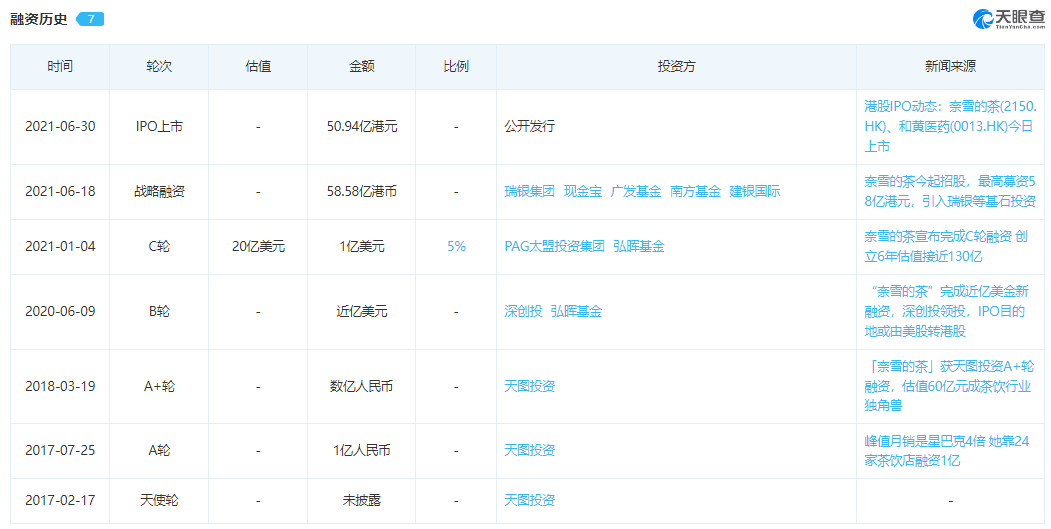
Task: Open 弘晖基金 in the C轮 row
Action: coord(639,247)
